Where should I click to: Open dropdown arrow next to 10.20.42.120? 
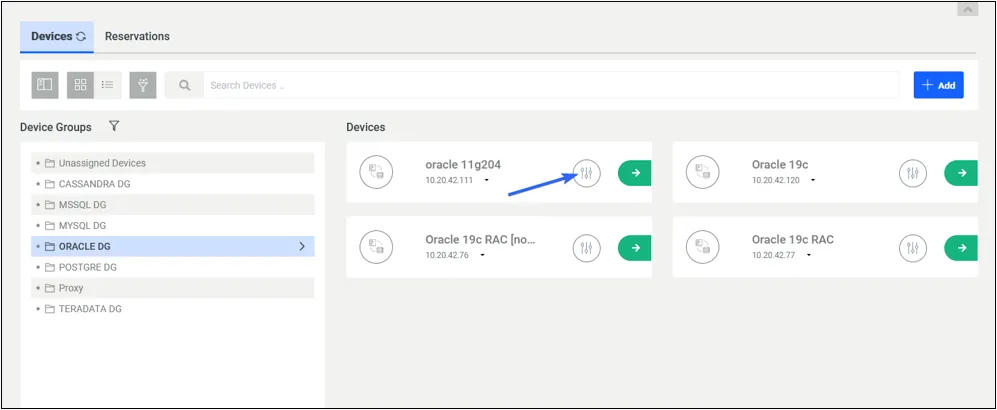(x=813, y=181)
